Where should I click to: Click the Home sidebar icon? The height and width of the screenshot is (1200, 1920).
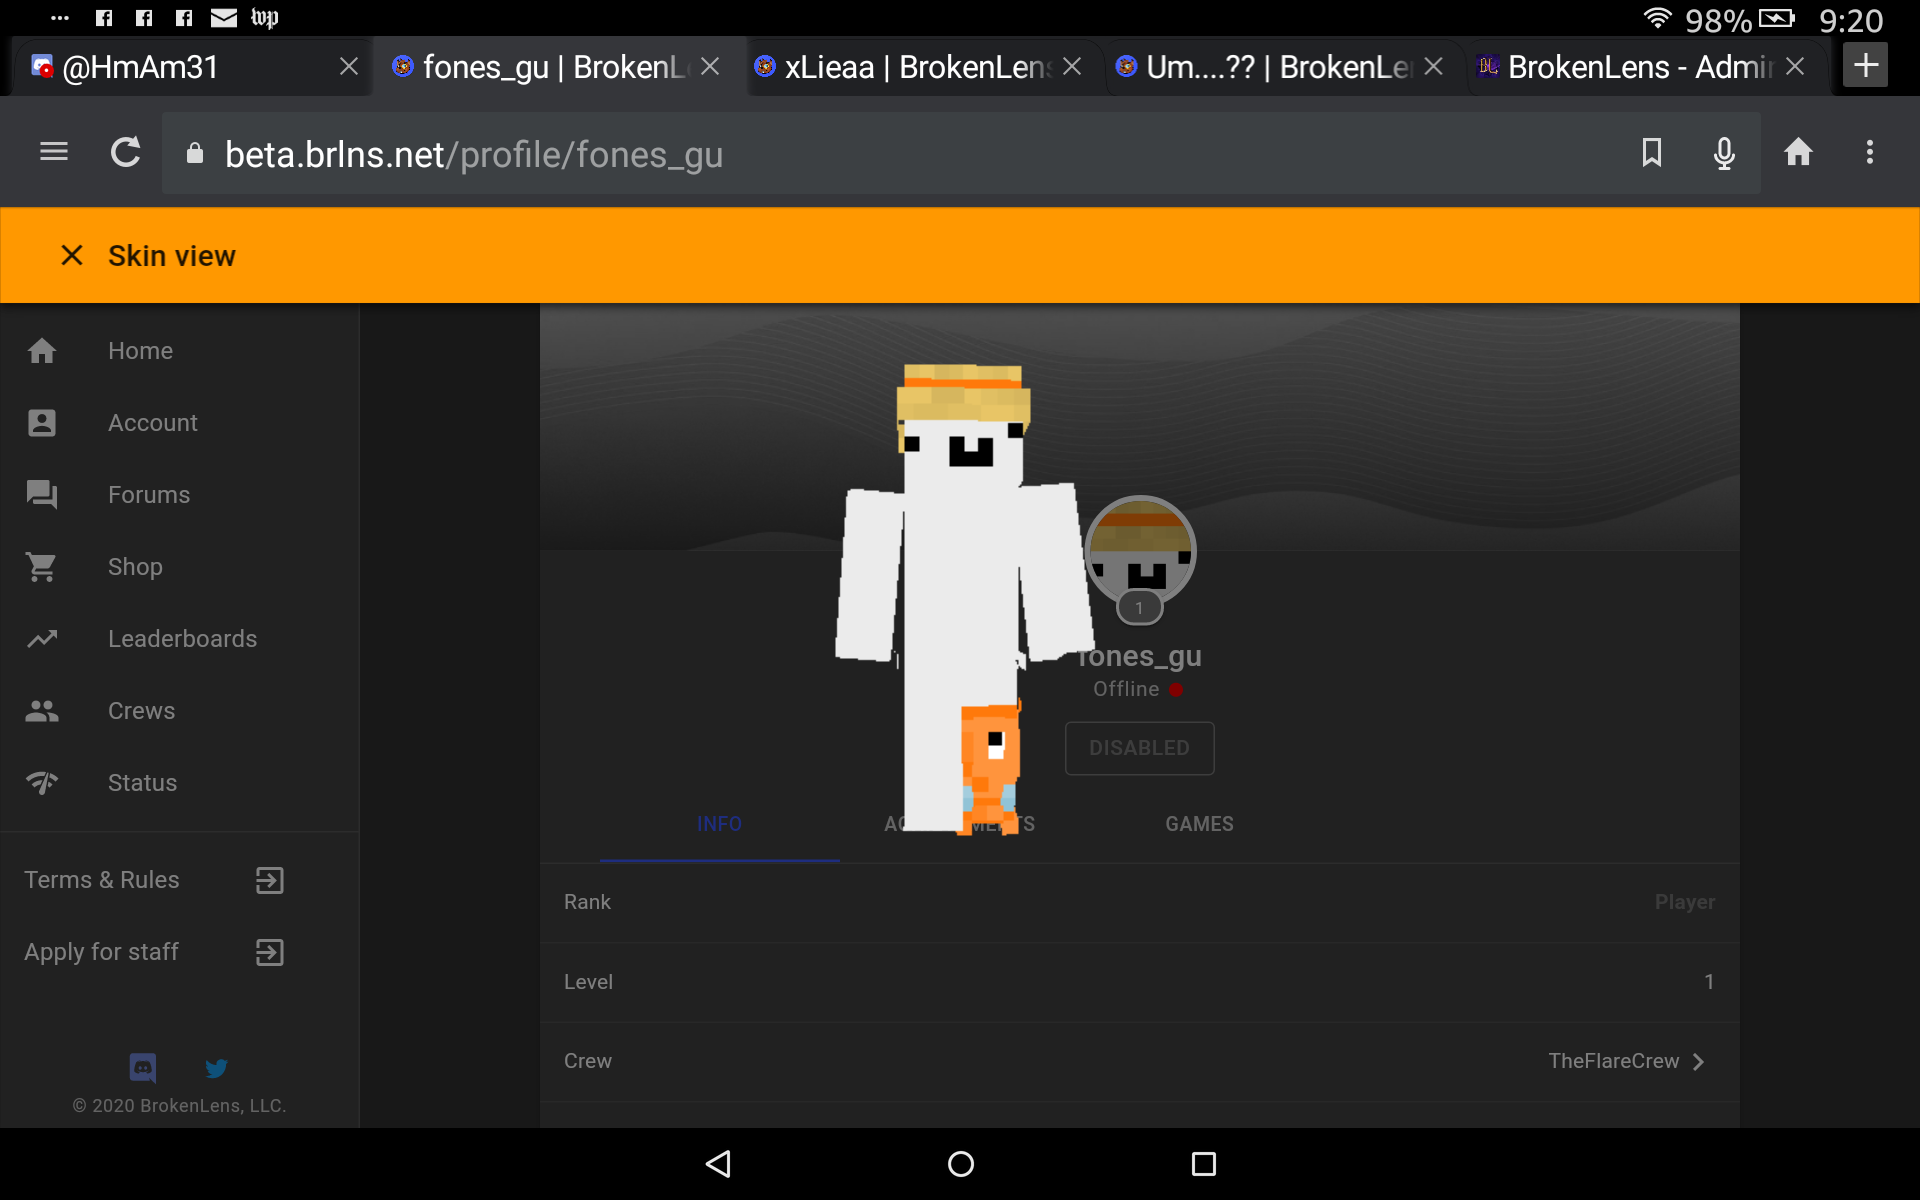click(42, 351)
